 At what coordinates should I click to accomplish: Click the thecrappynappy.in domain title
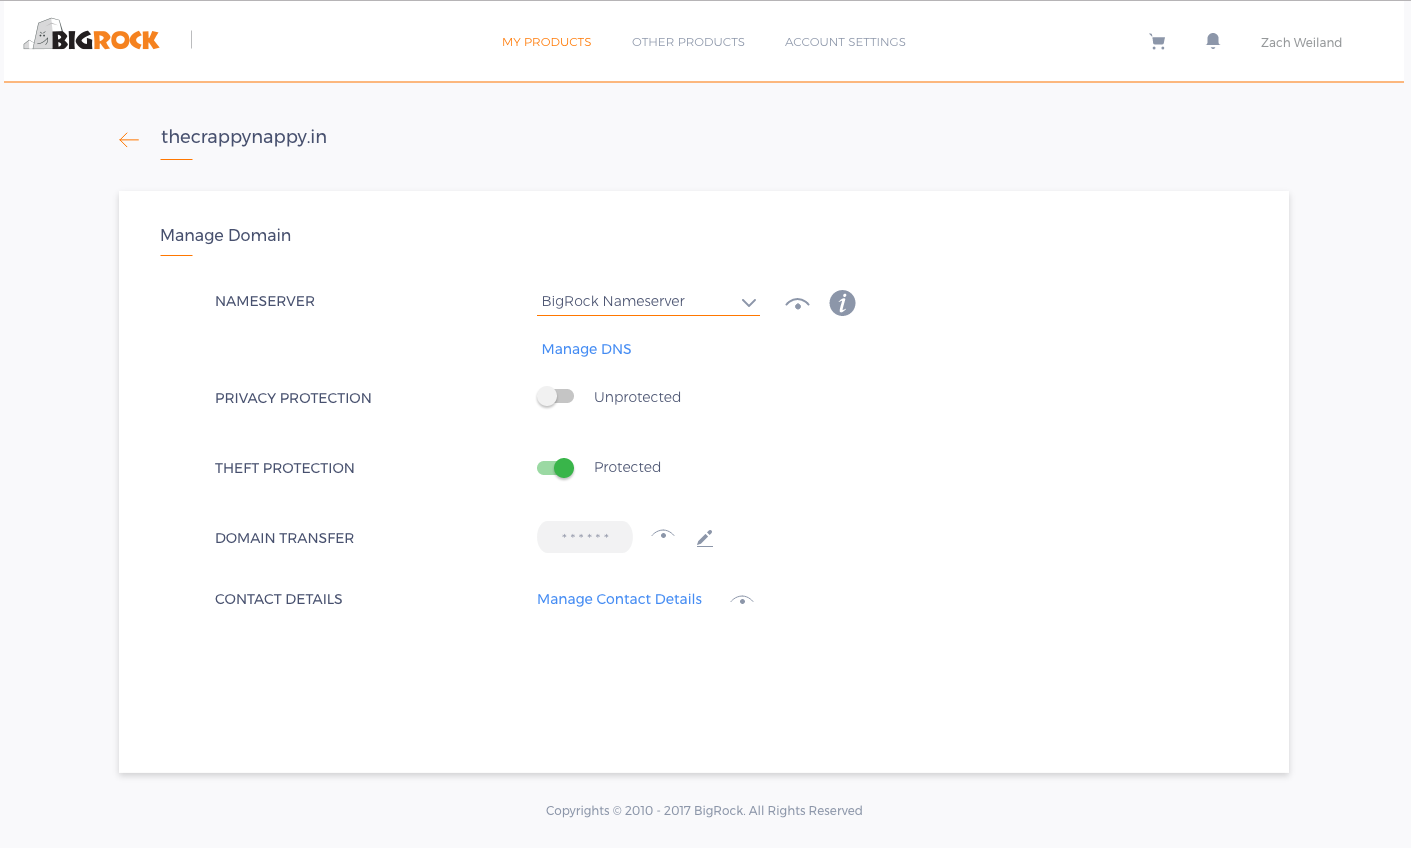click(x=244, y=137)
